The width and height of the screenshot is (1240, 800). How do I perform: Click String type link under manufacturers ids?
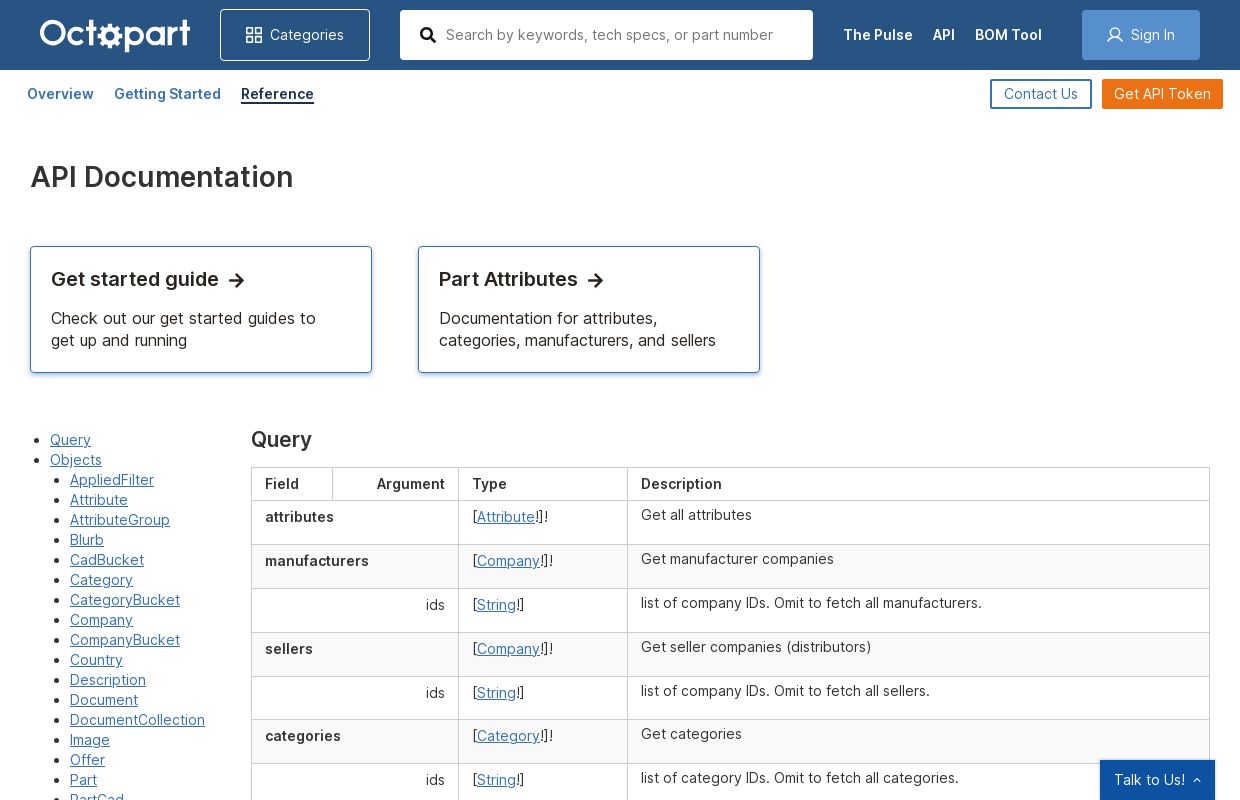coord(496,605)
